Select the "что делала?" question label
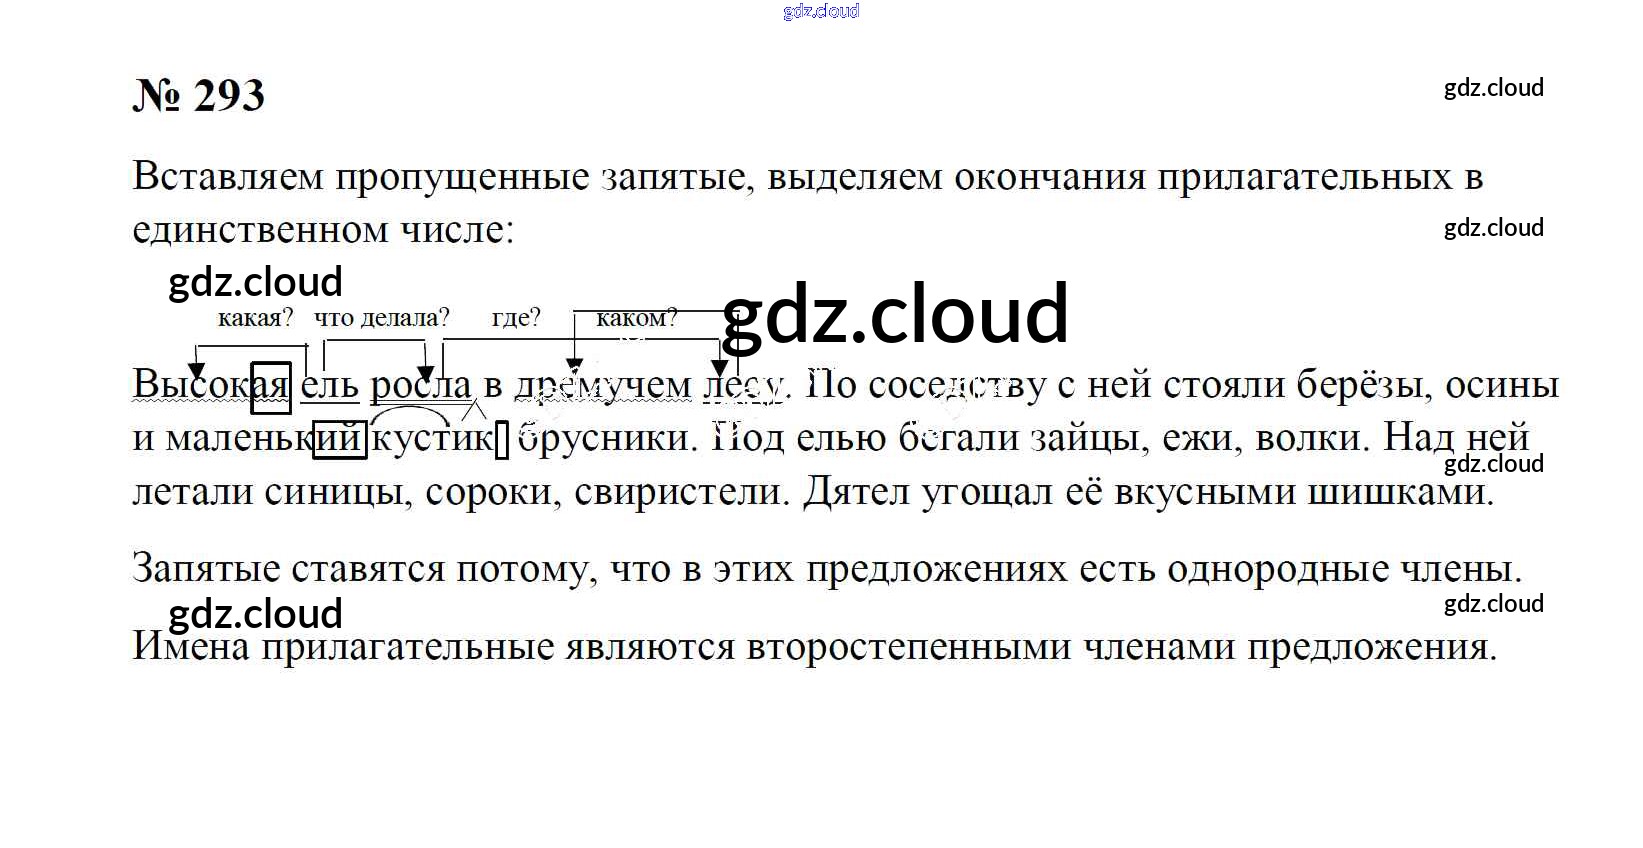The height and width of the screenshot is (848, 1643). click(x=382, y=318)
